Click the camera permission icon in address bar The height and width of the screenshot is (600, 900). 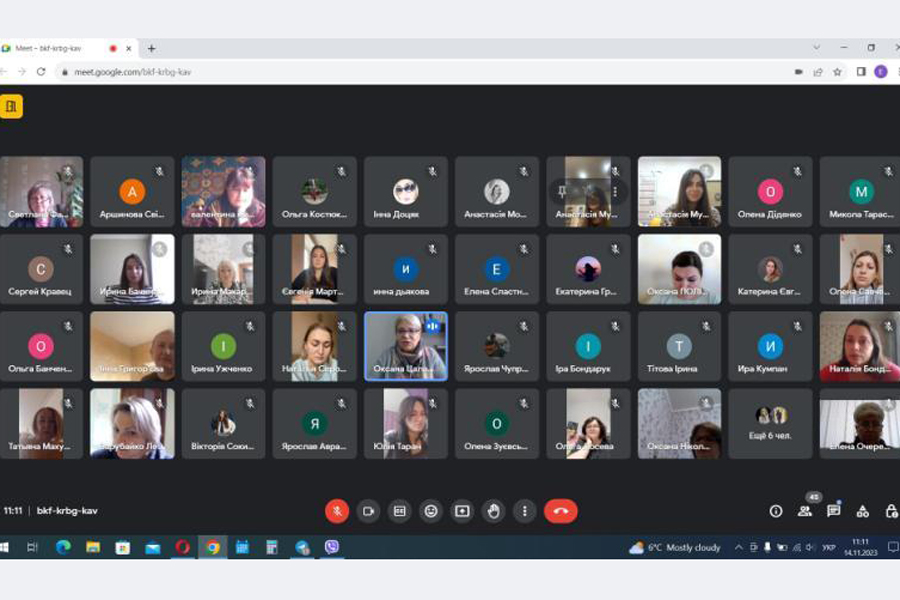tap(798, 72)
